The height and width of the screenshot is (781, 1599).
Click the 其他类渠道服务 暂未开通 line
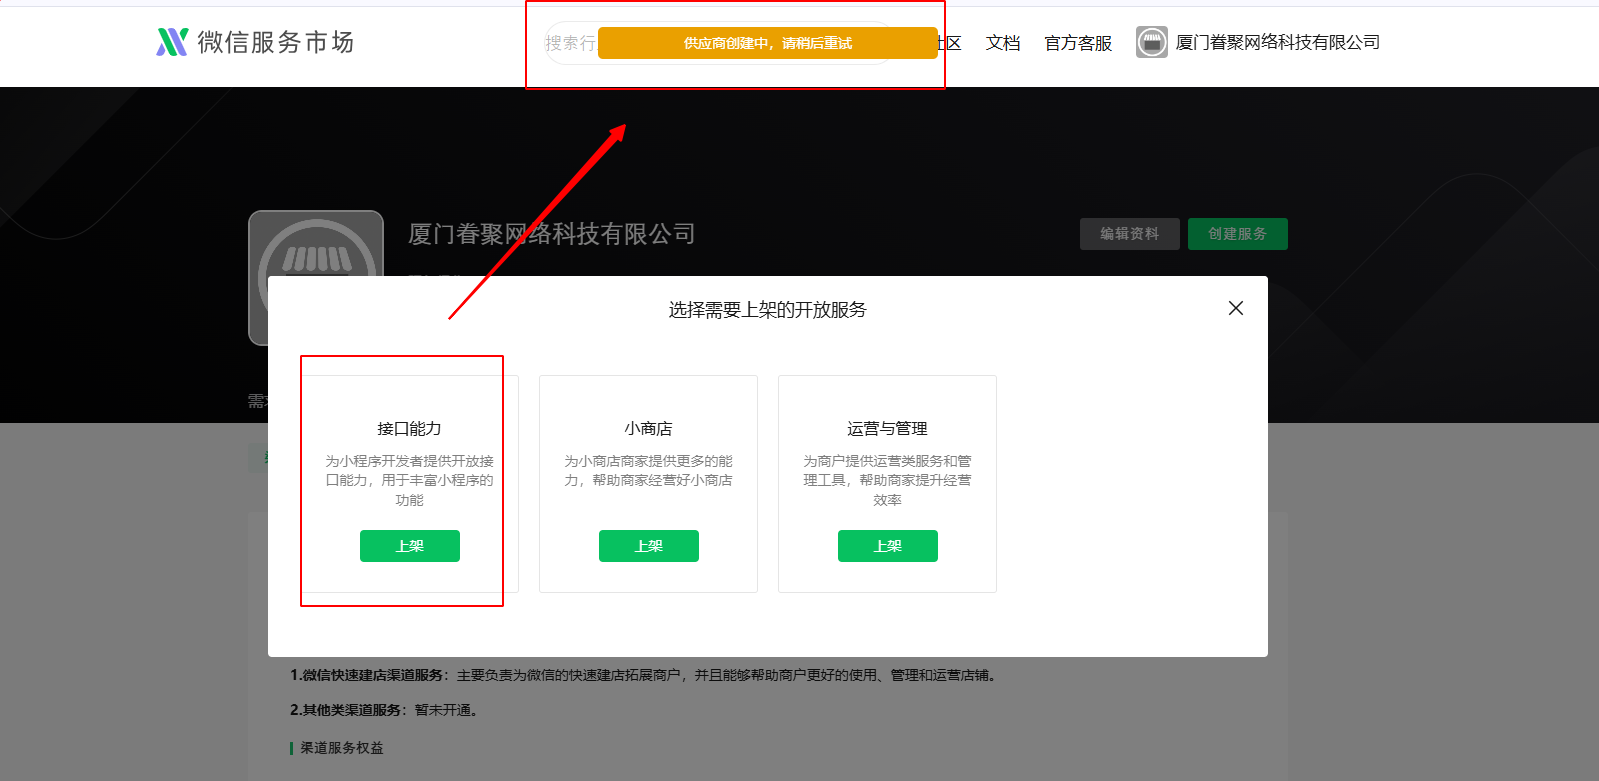[385, 710]
